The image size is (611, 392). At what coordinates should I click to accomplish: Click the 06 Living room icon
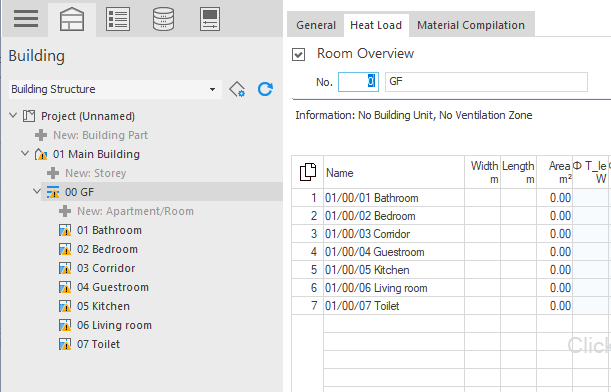pos(65,325)
